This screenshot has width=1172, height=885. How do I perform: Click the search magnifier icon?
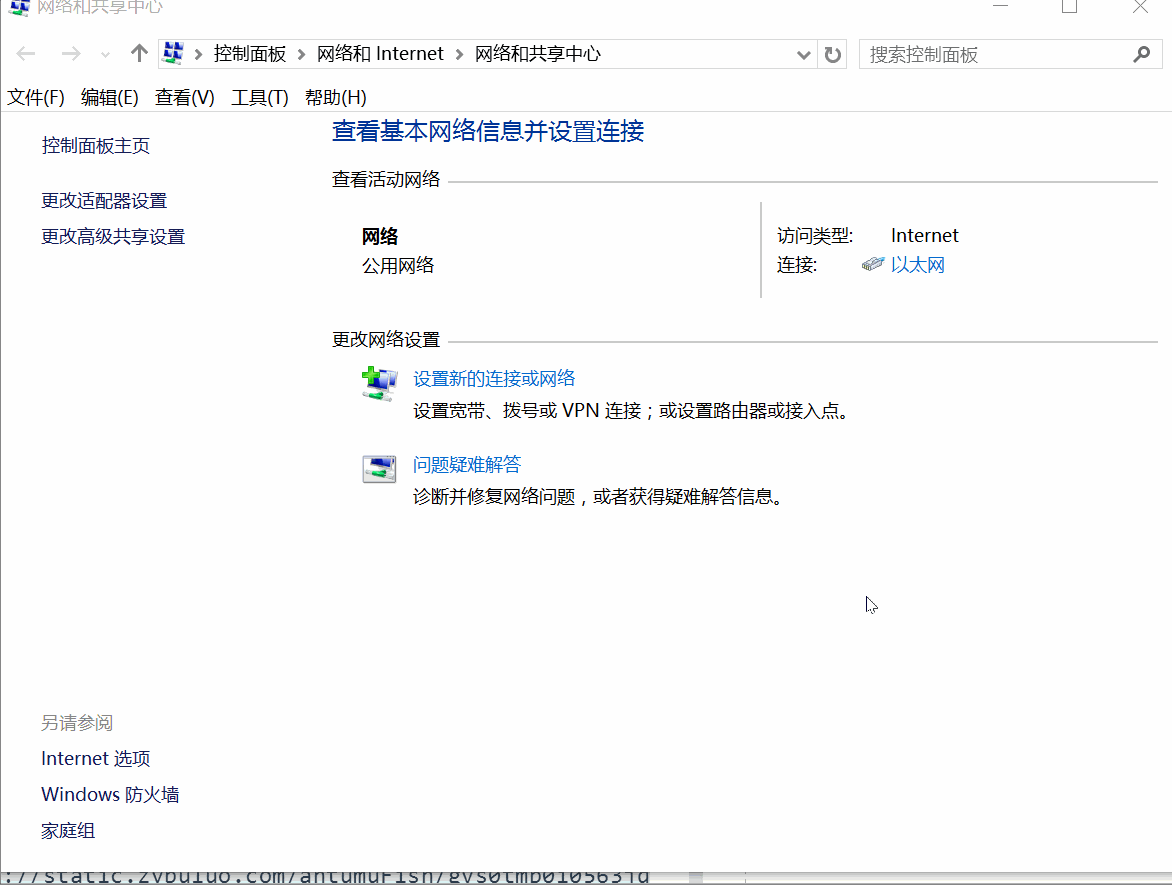[1142, 53]
